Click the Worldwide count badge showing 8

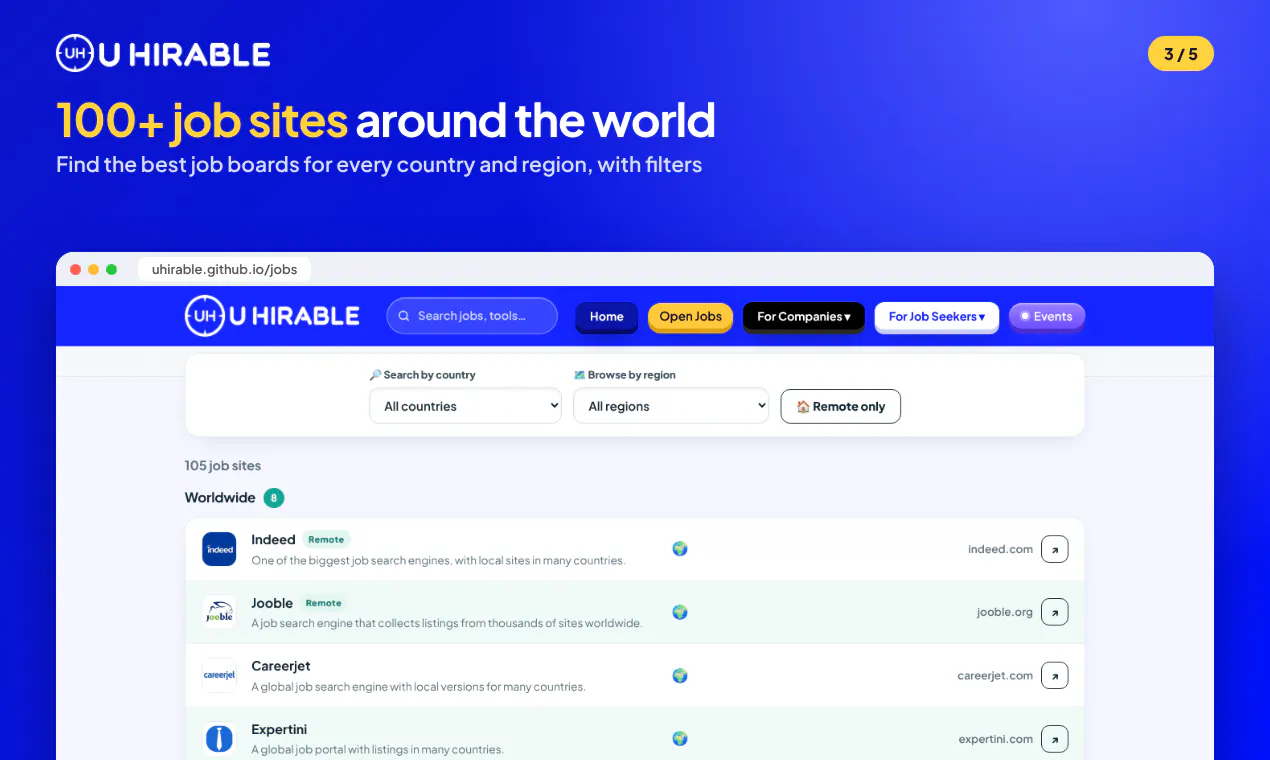click(274, 498)
